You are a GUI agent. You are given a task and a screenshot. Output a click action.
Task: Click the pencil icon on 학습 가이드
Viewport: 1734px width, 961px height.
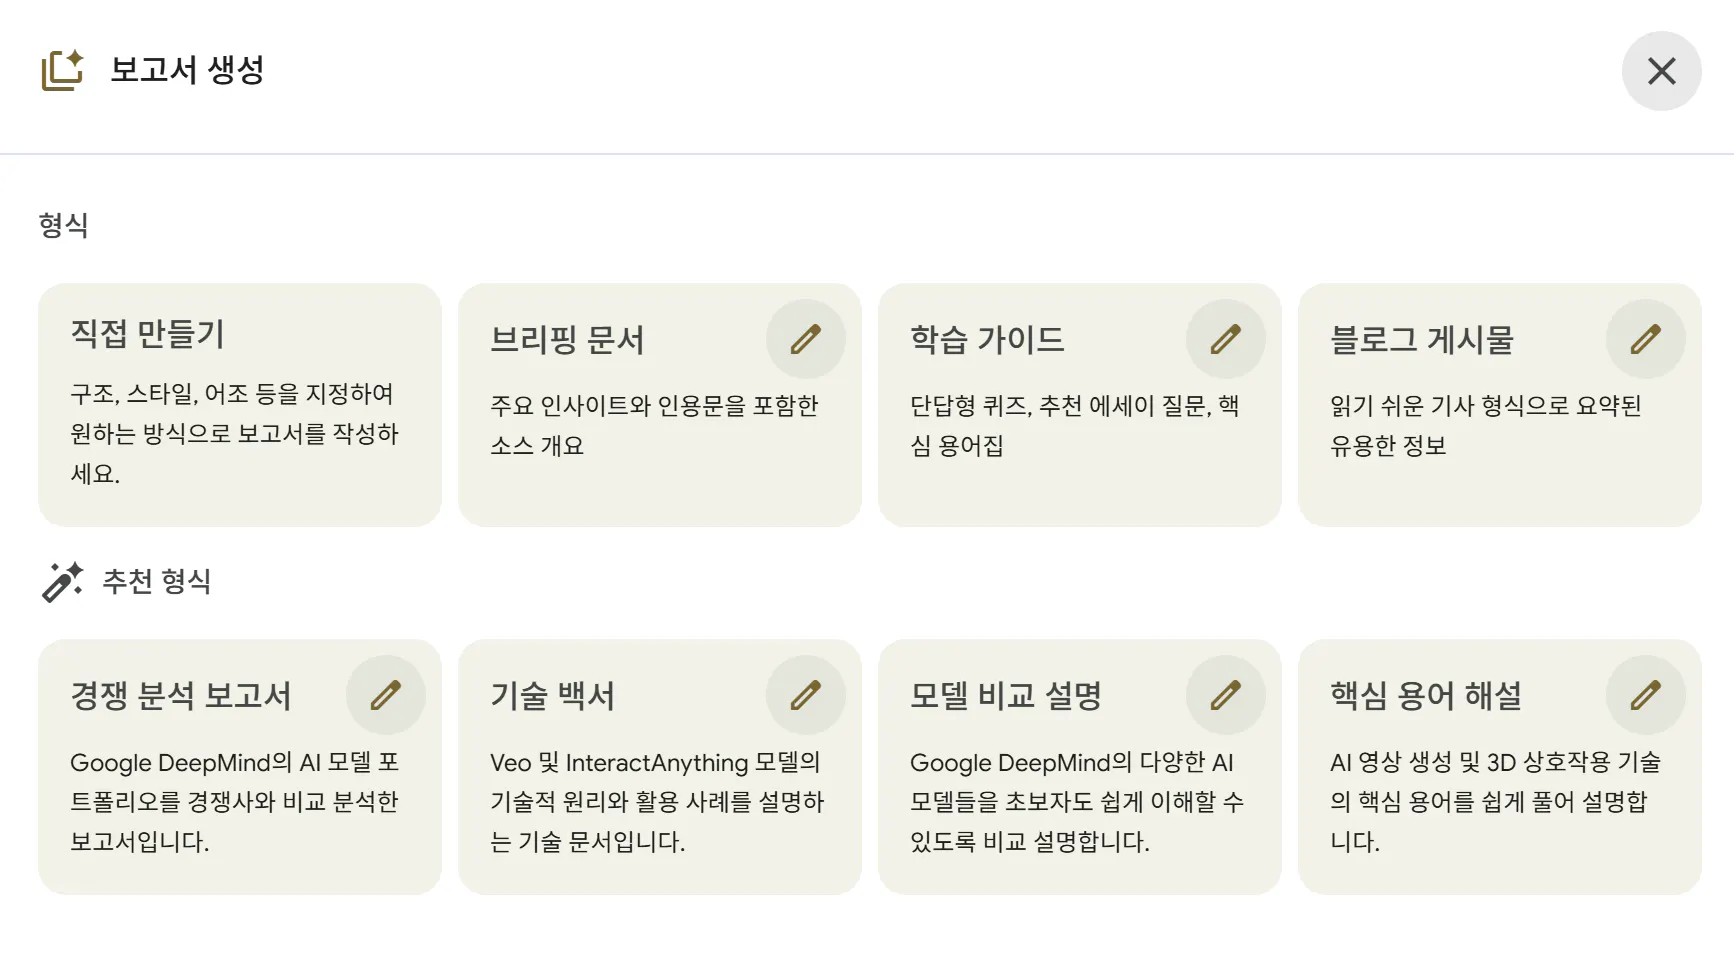point(1225,339)
